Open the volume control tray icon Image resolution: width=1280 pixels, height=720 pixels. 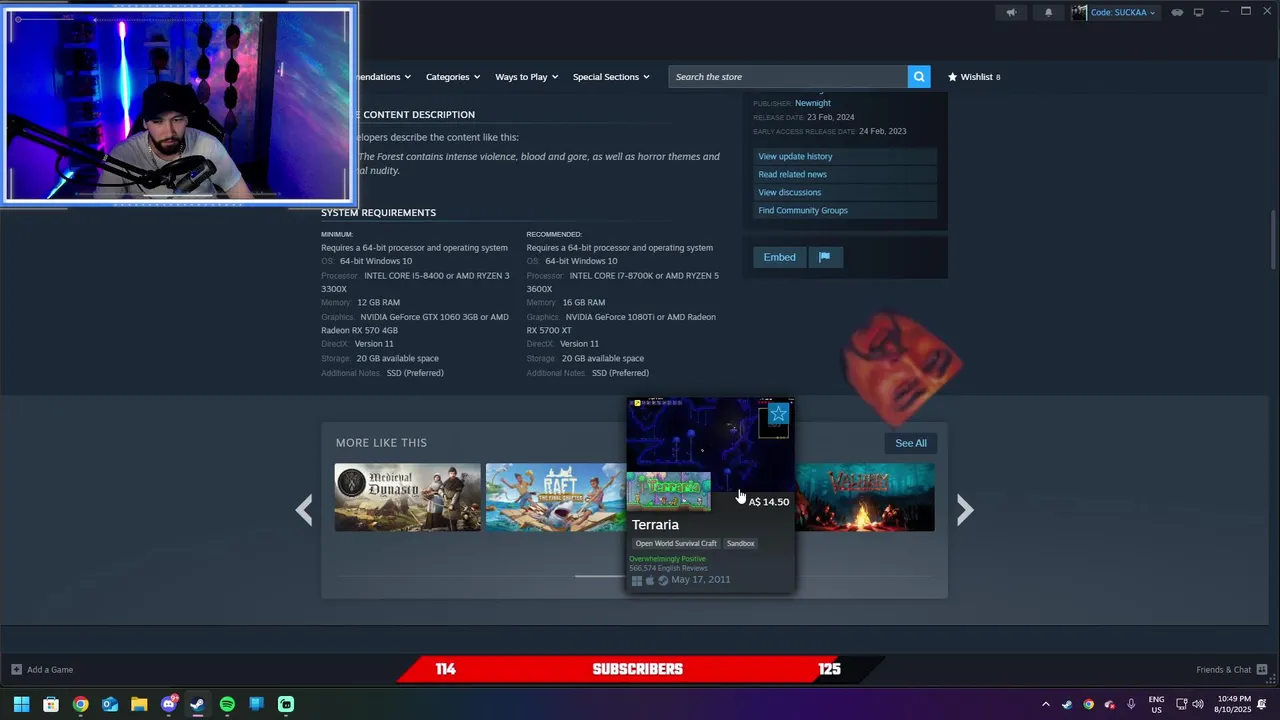point(1199,705)
